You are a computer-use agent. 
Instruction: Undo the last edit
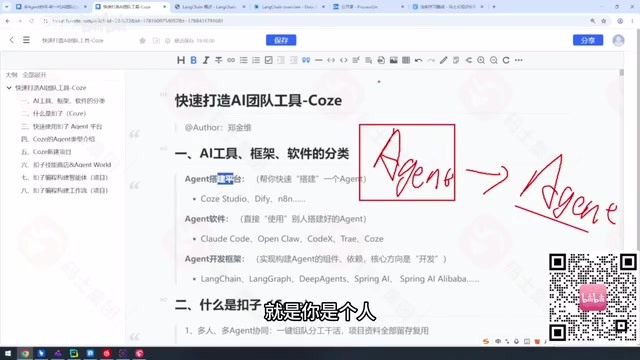[x=418, y=60]
